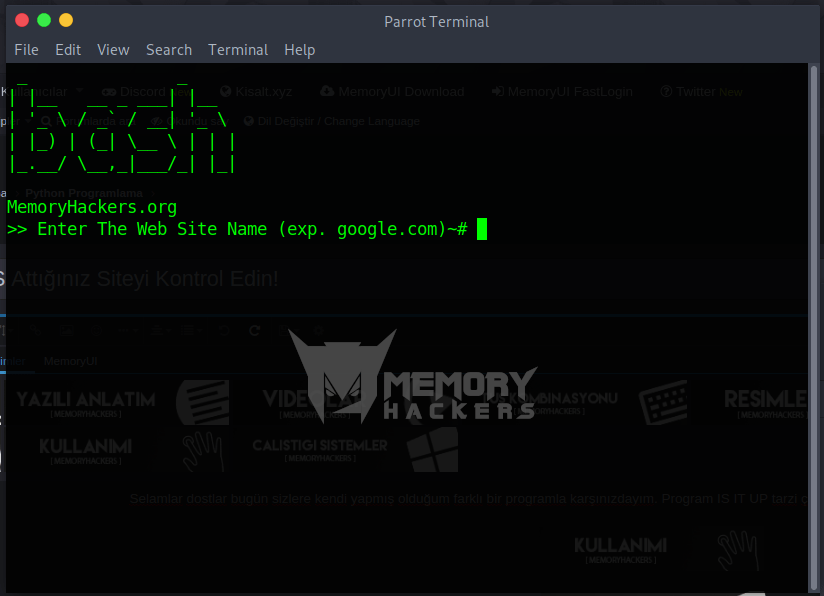Open the Edit menu

pyautogui.click(x=68, y=50)
